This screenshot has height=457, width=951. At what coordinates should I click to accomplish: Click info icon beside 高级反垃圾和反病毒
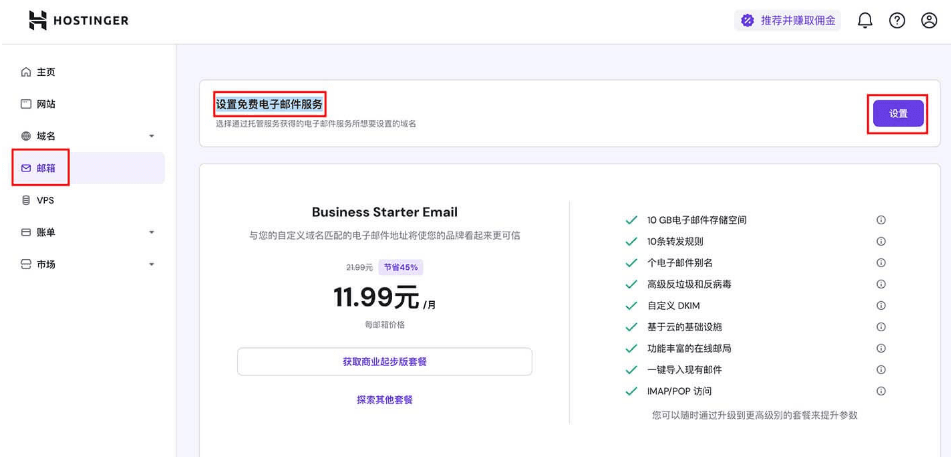[881, 284]
